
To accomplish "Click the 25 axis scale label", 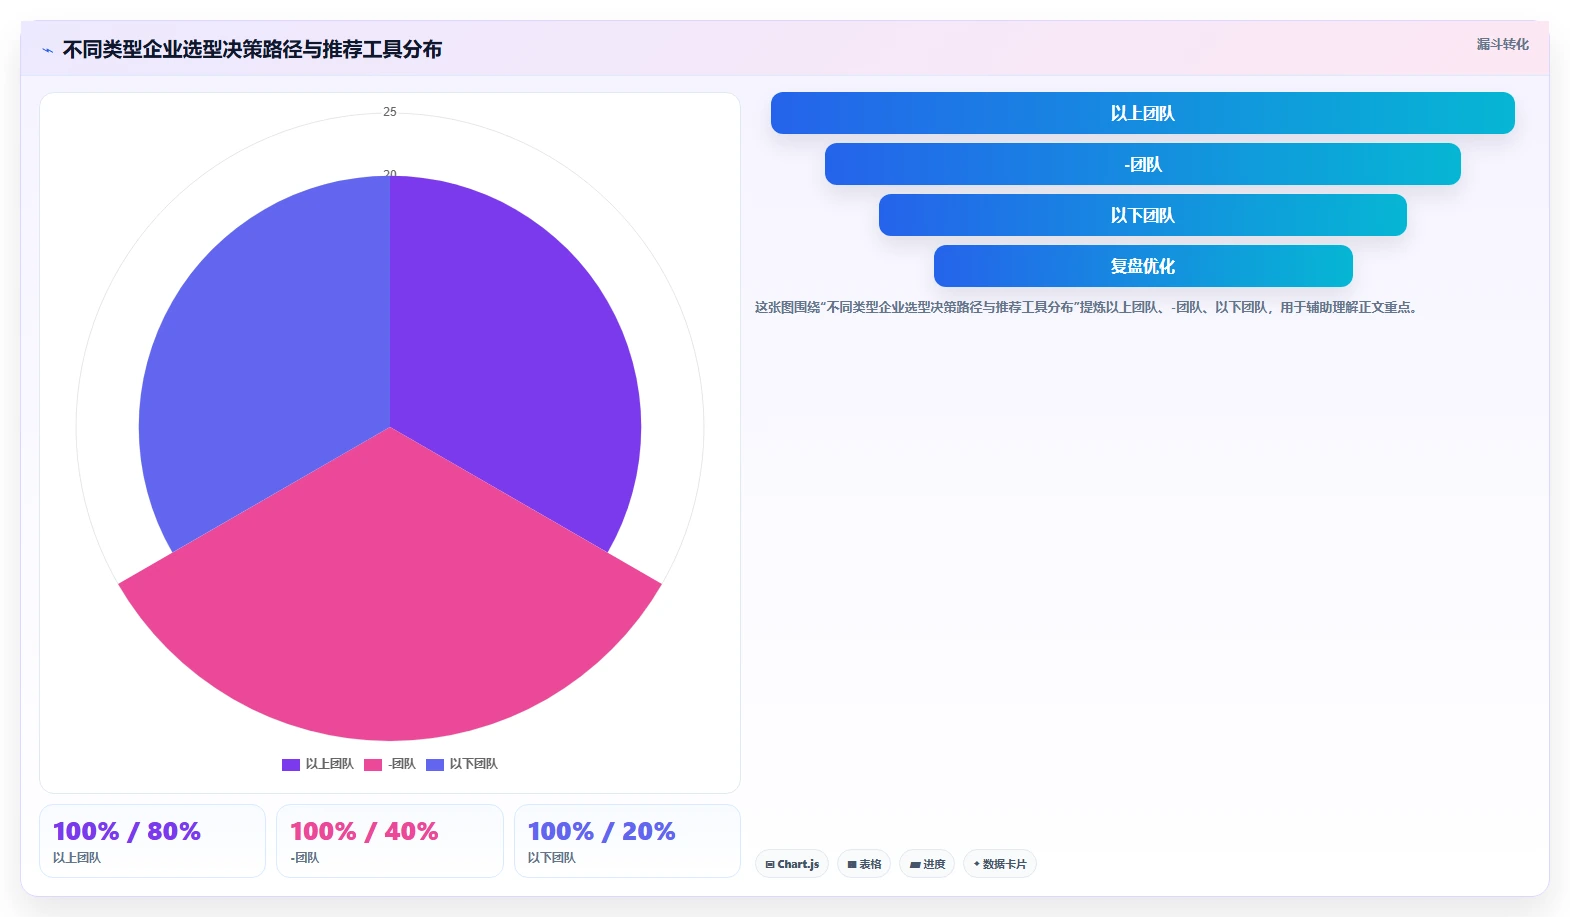I will coord(390,112).
